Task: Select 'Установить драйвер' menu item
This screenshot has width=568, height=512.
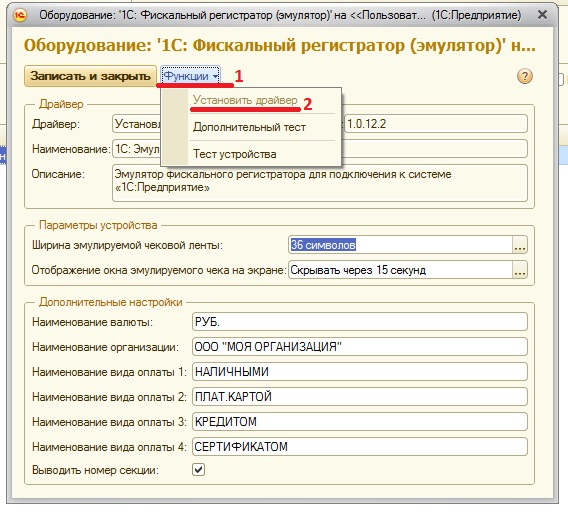Action: [x=245, y=100]
